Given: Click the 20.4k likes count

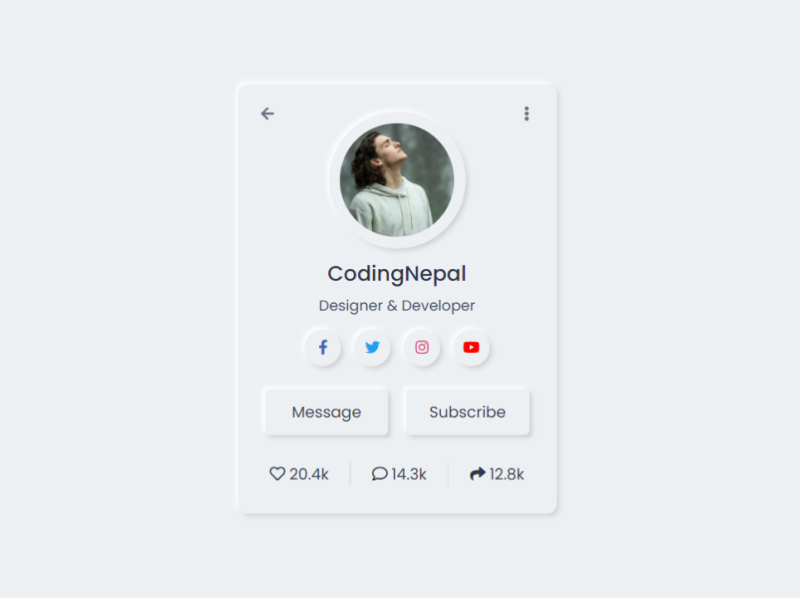Looking at the screenshot, I should [x=309, y=474].
